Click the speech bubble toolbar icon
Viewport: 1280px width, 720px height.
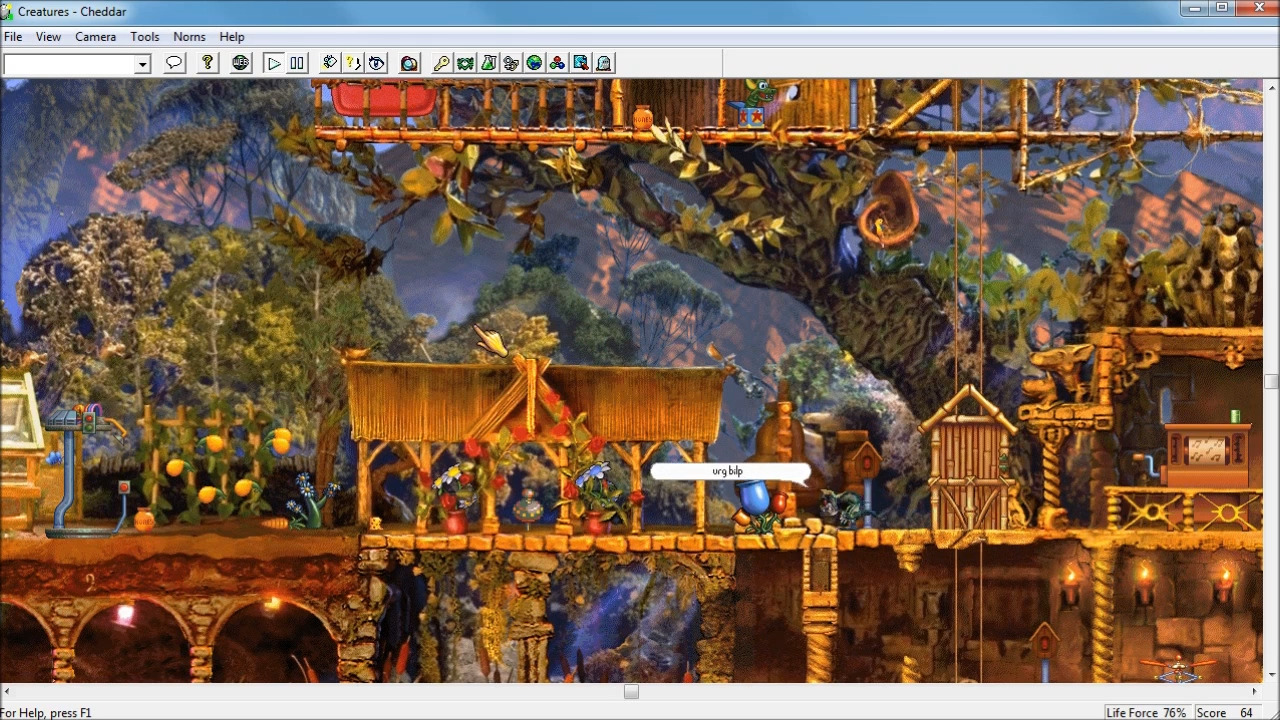click(174, 63)
